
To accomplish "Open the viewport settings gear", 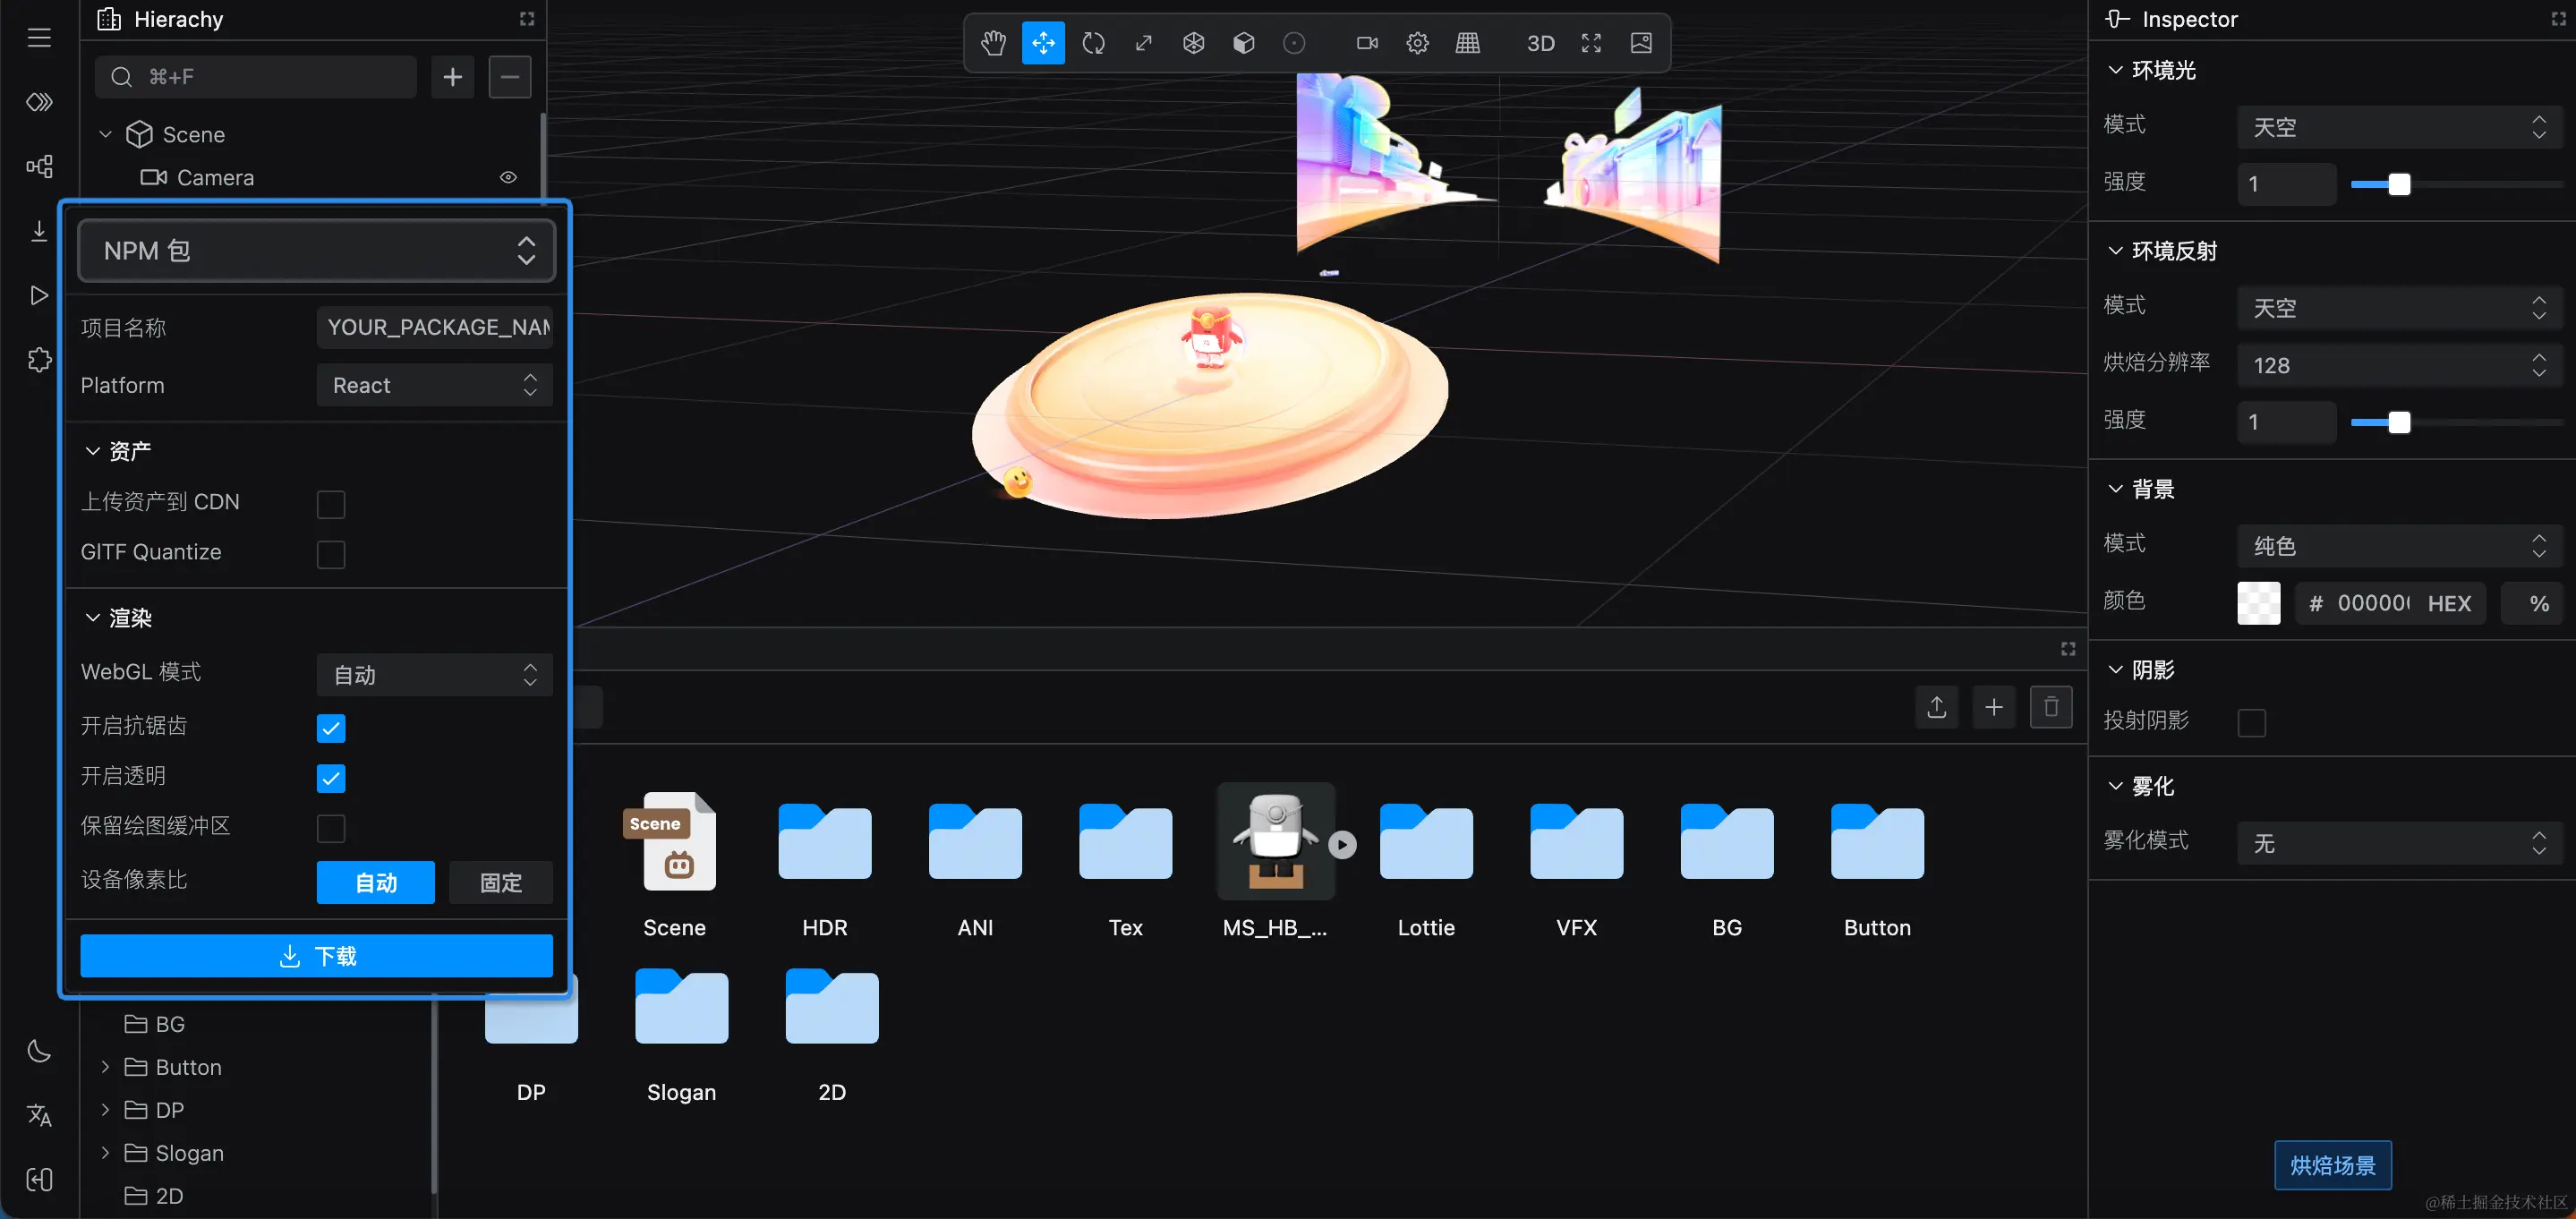I will click(1417, 43).
